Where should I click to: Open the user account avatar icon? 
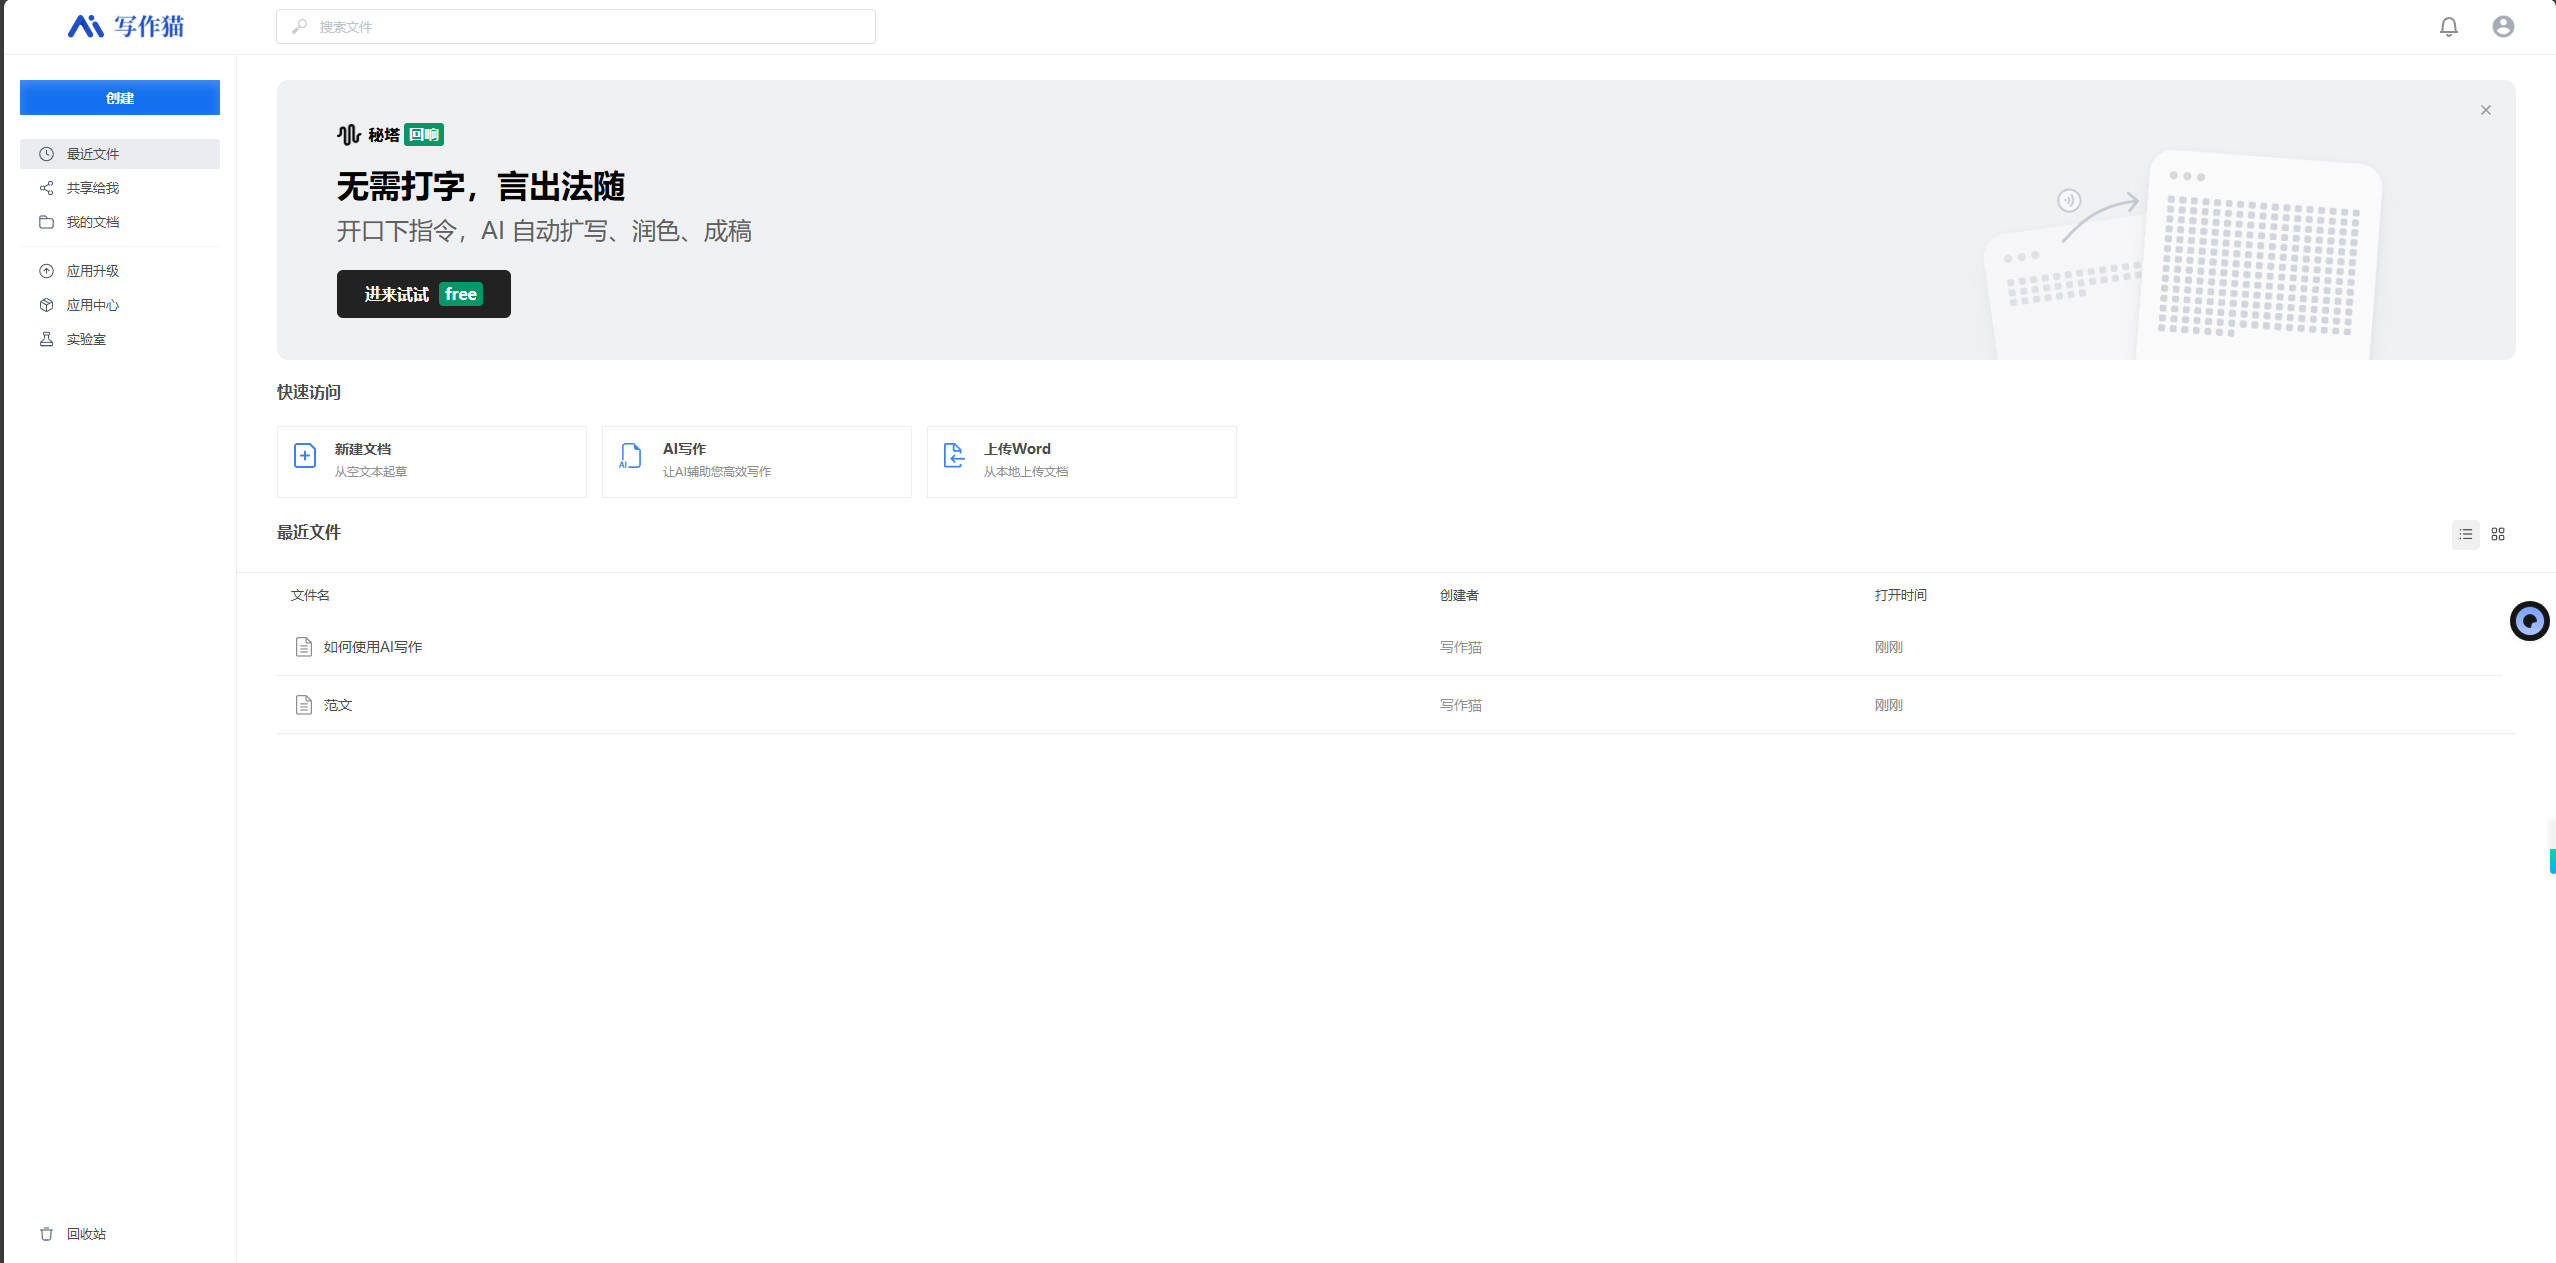pyautogui.click(x=2502, y=27)
